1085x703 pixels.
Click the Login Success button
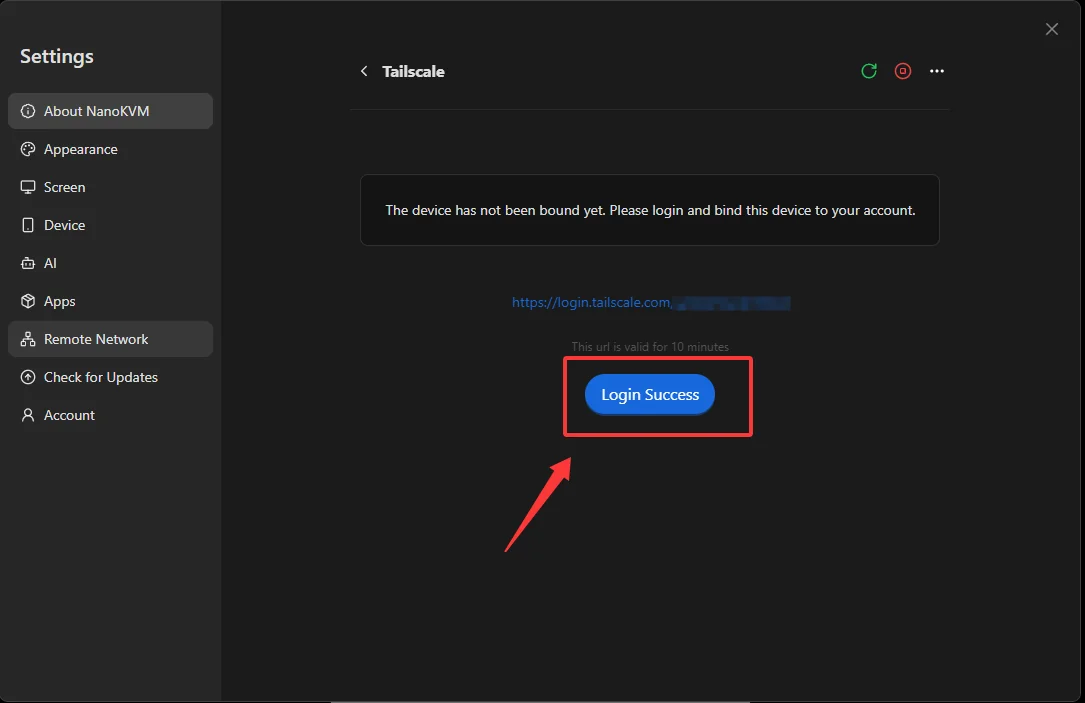(x=650, y=394)
